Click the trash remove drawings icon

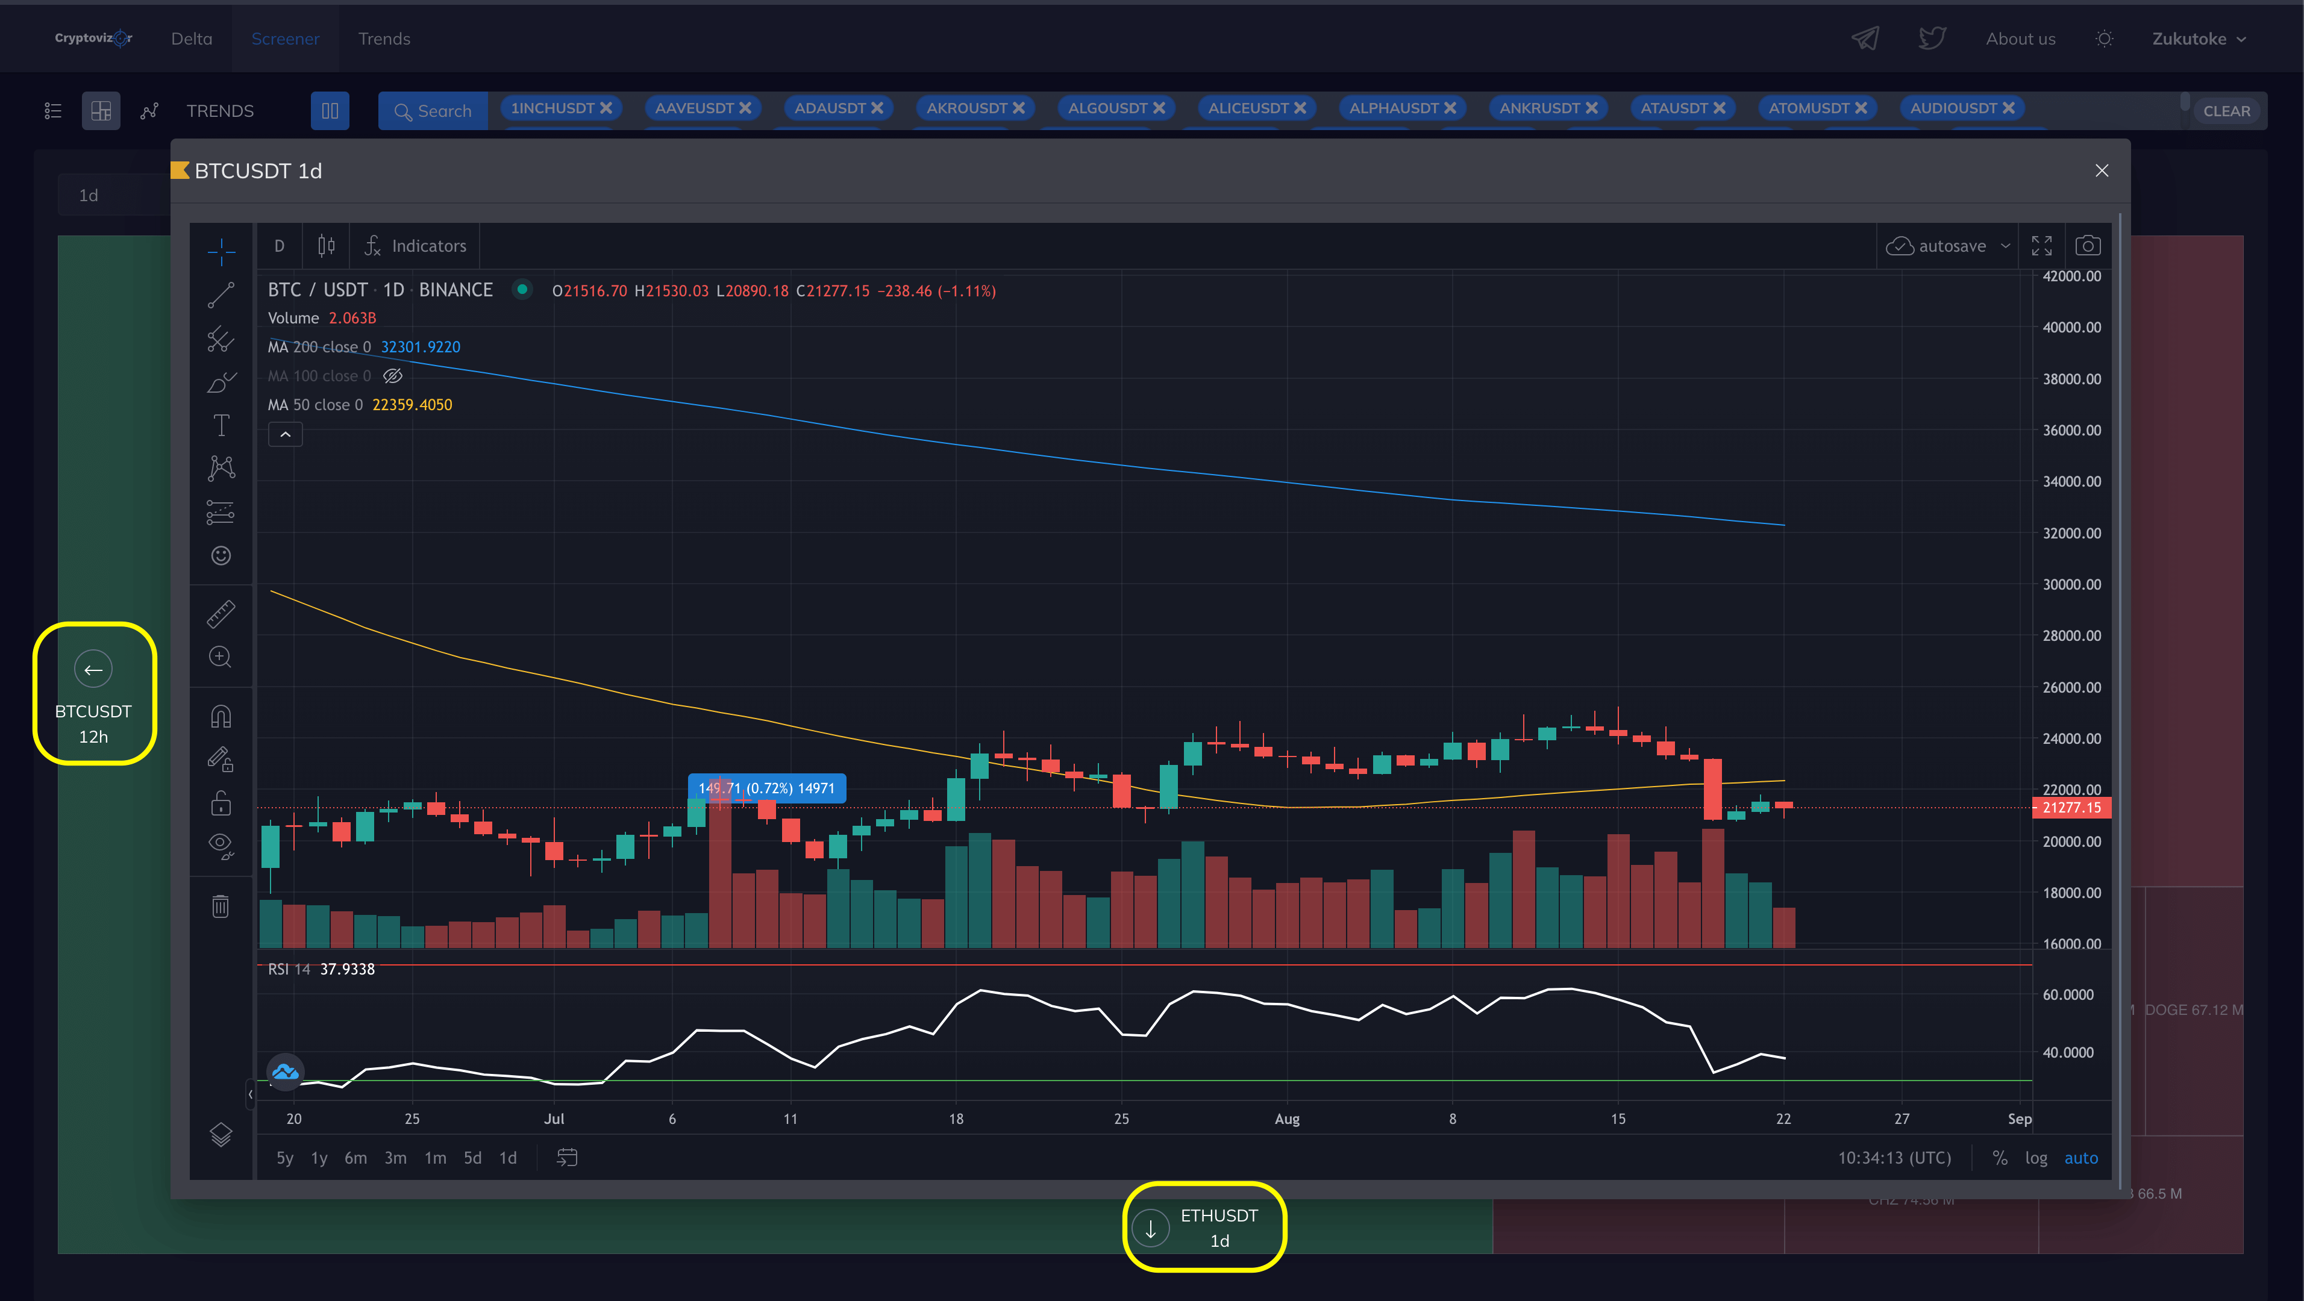[221, 907]
